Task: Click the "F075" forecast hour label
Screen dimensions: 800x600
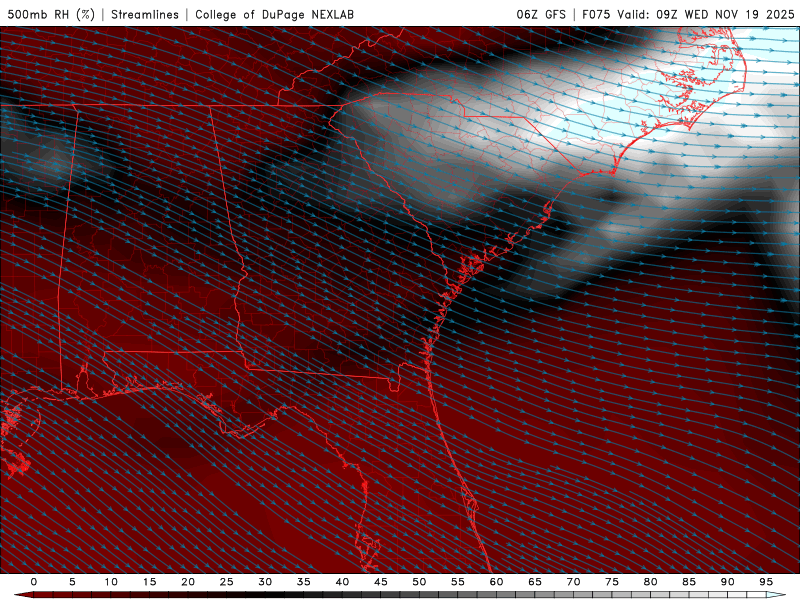Action: click(596, 14)
